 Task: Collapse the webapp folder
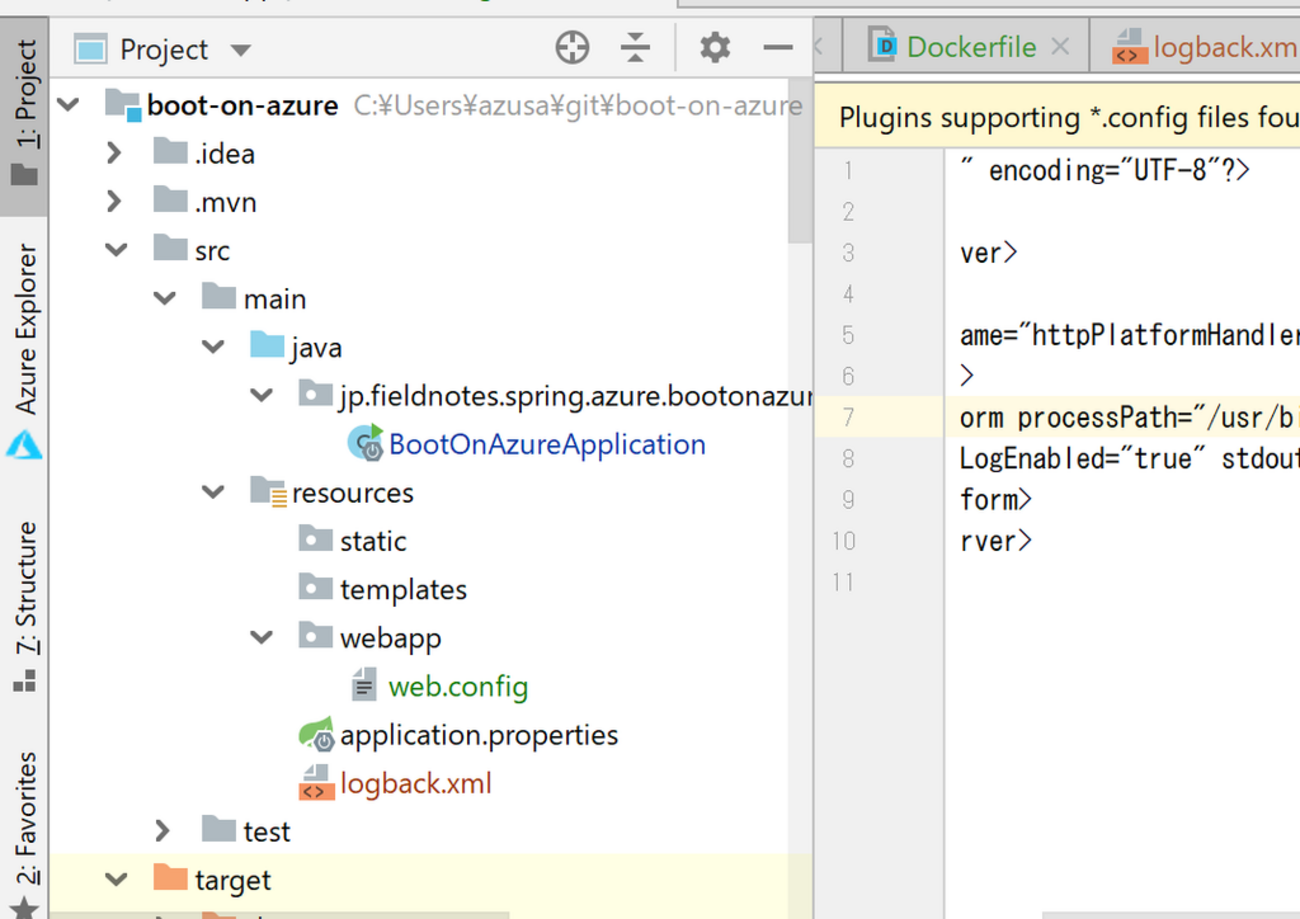[262, 638]
